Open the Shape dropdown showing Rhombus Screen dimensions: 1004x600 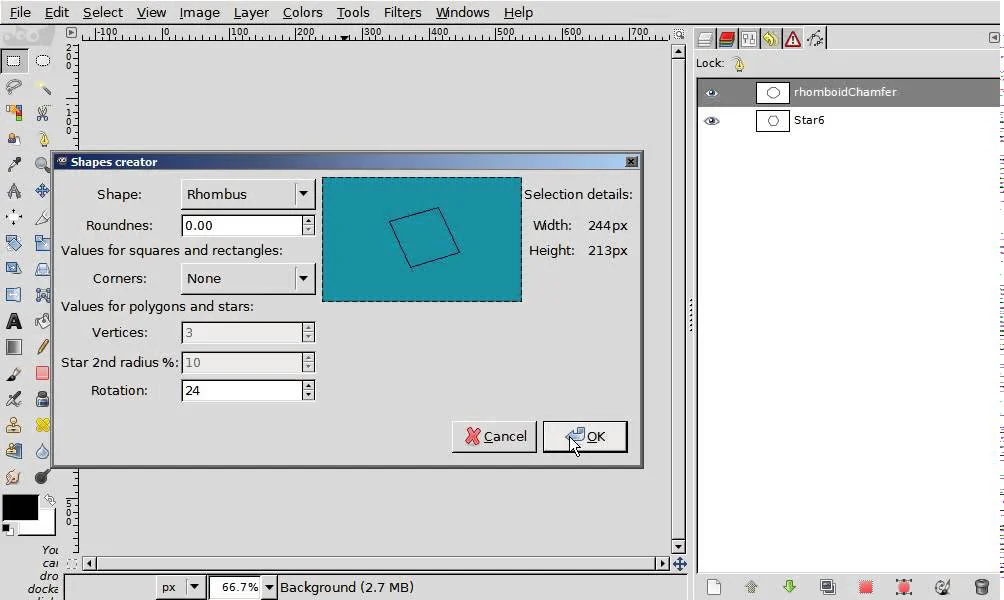[x=248, y=194]
